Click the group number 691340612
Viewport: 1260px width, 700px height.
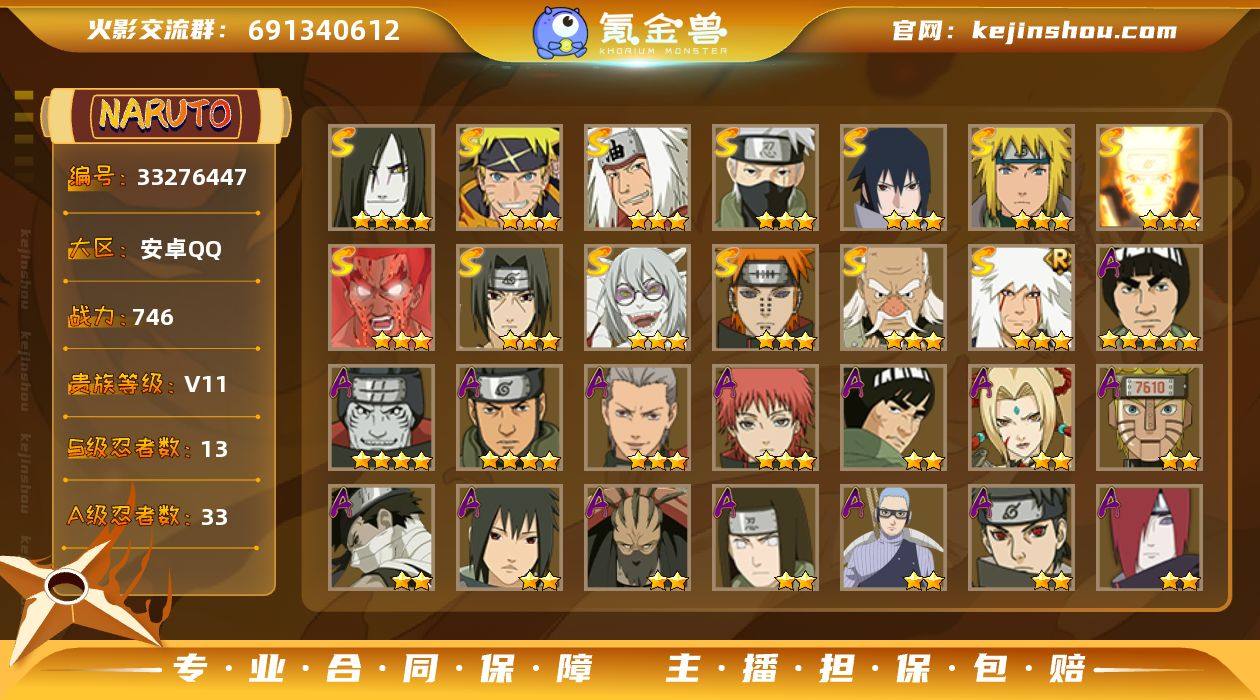324,30
